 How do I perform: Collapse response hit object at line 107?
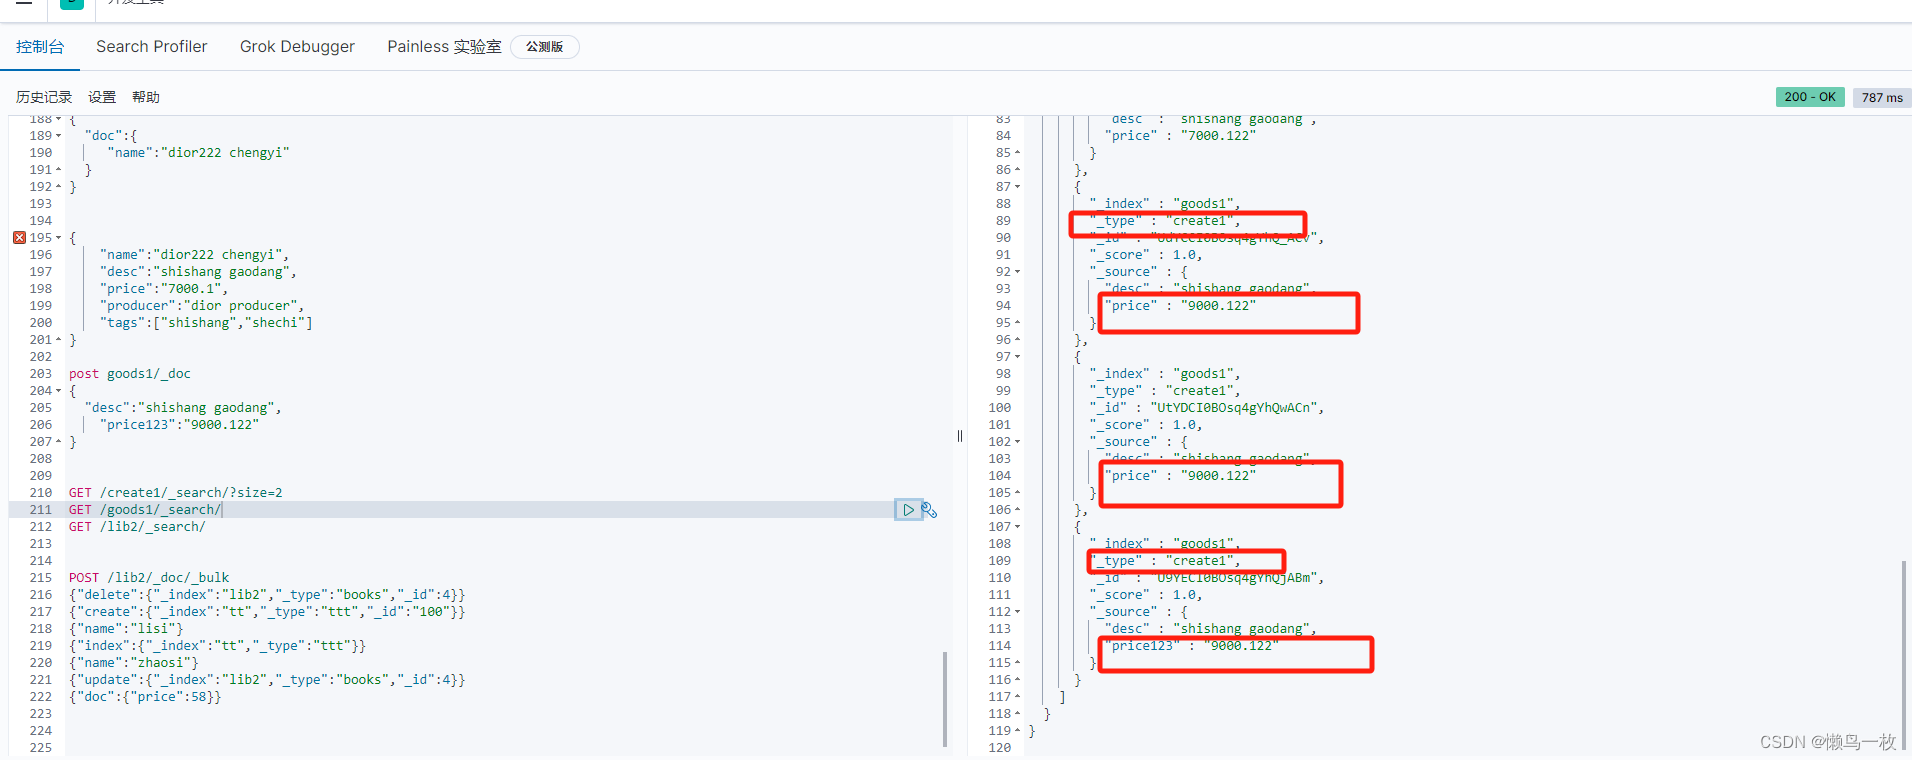click(1018, 527)
